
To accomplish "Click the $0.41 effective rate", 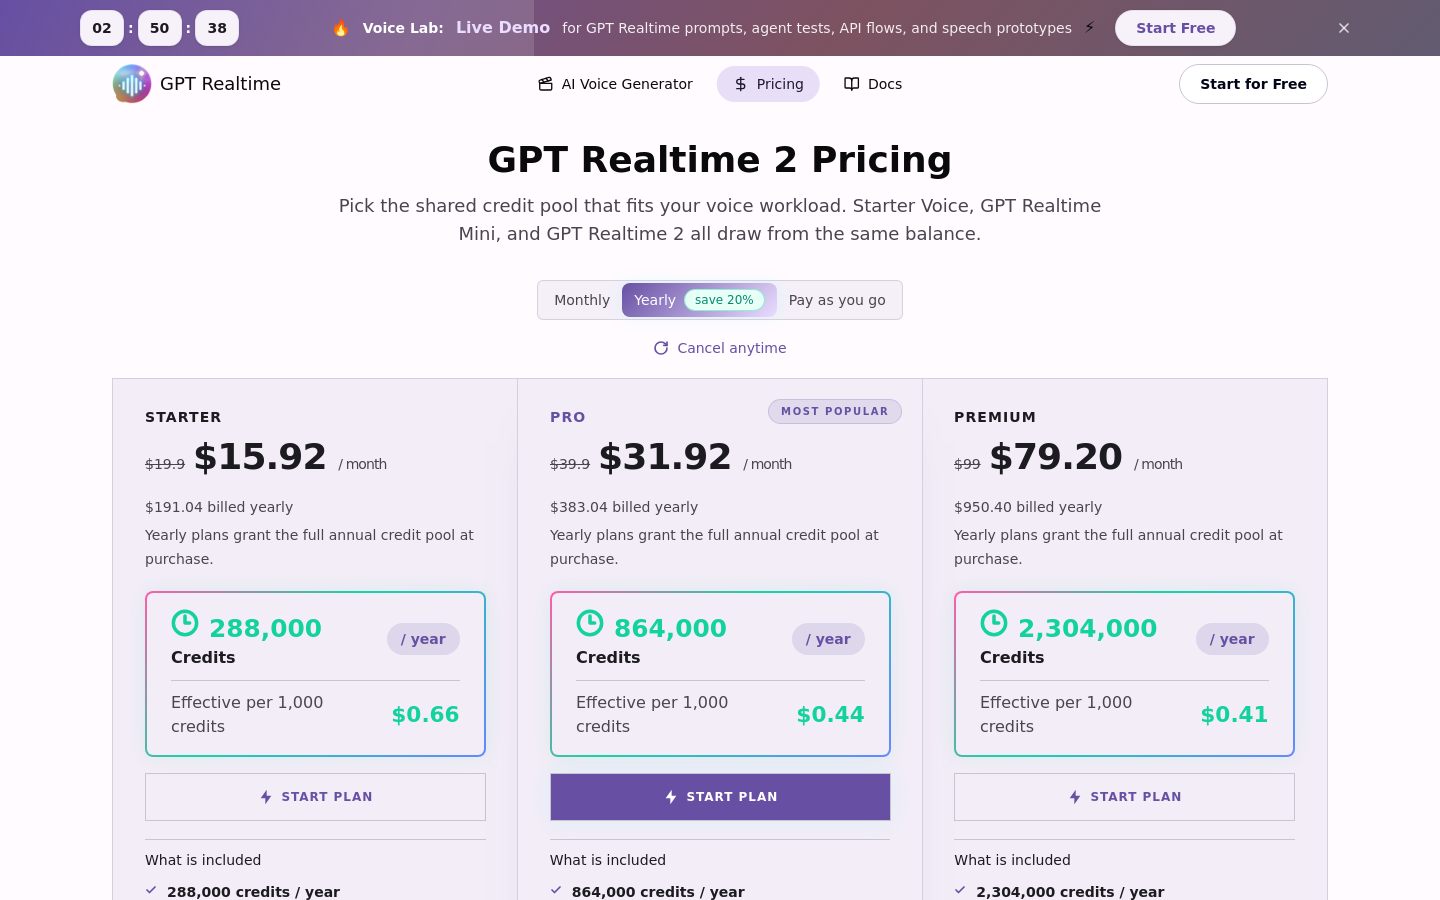I will (x=1234, y=714).
